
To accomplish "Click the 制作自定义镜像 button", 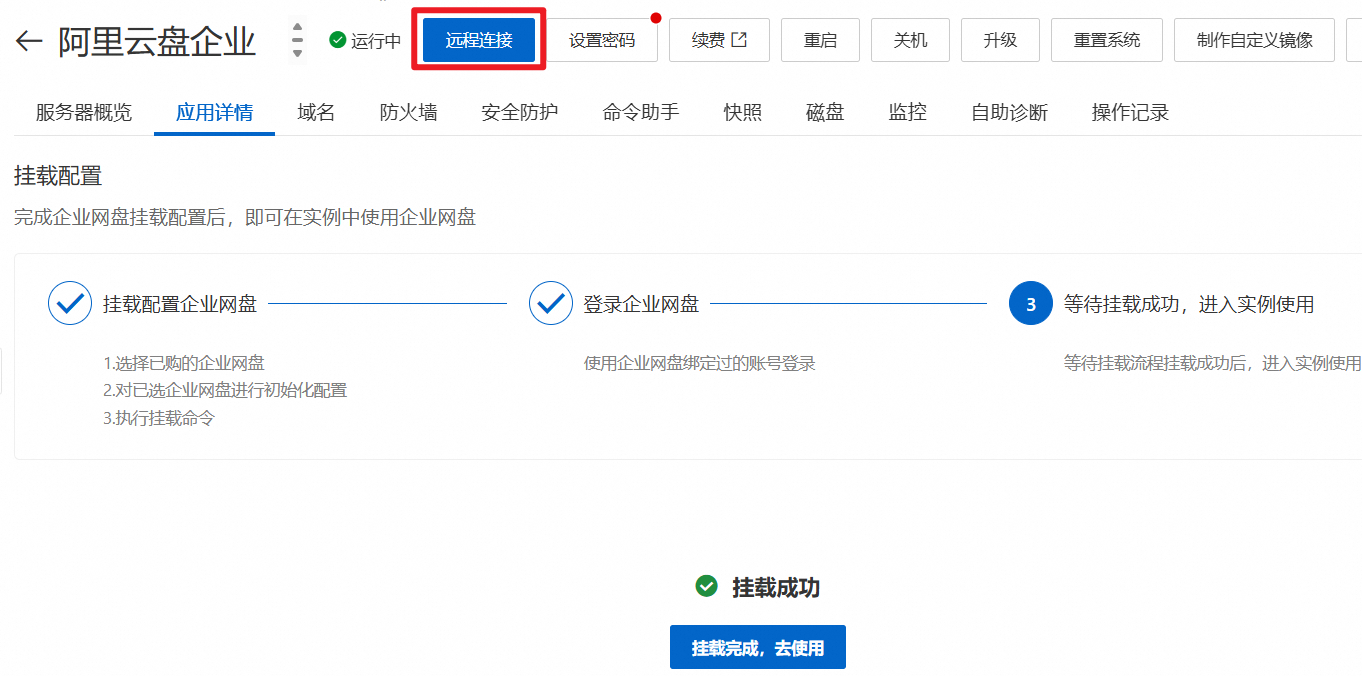I will tap(1255, 40).
